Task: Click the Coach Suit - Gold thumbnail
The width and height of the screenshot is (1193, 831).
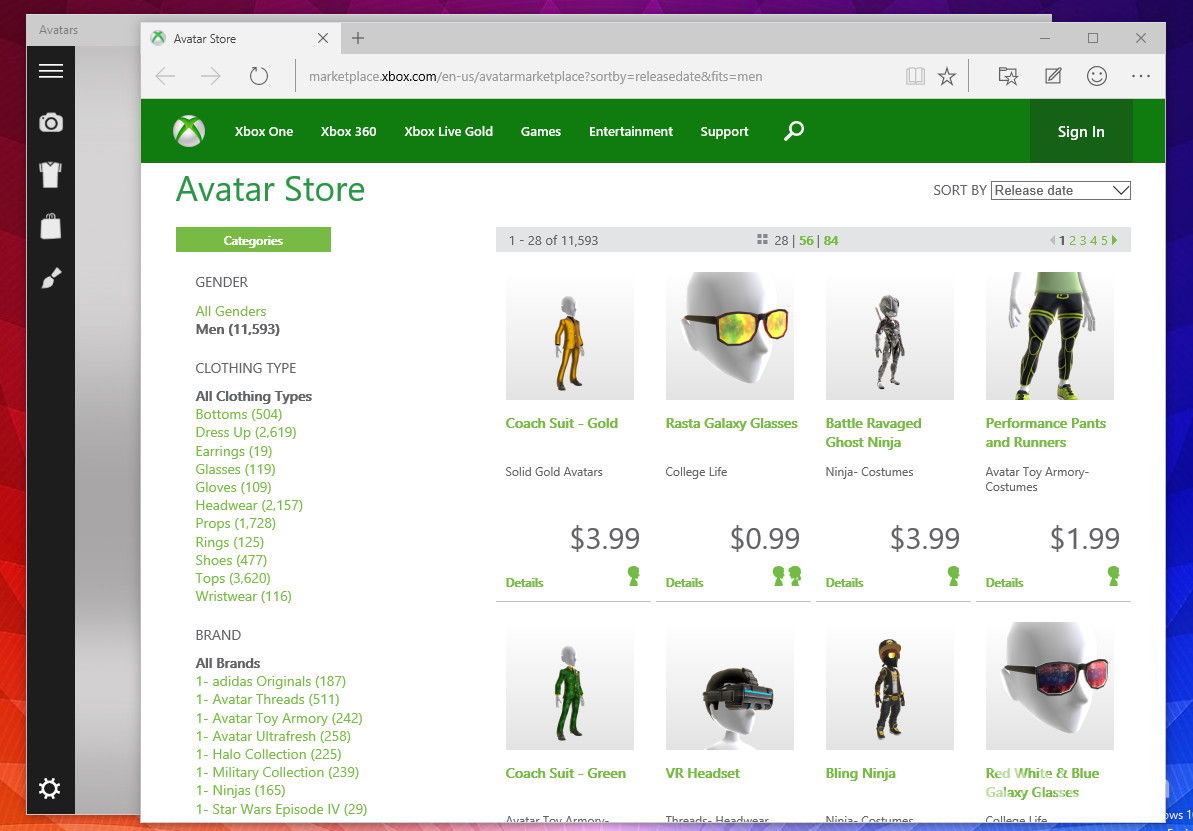Action: [x=570, y=336]
